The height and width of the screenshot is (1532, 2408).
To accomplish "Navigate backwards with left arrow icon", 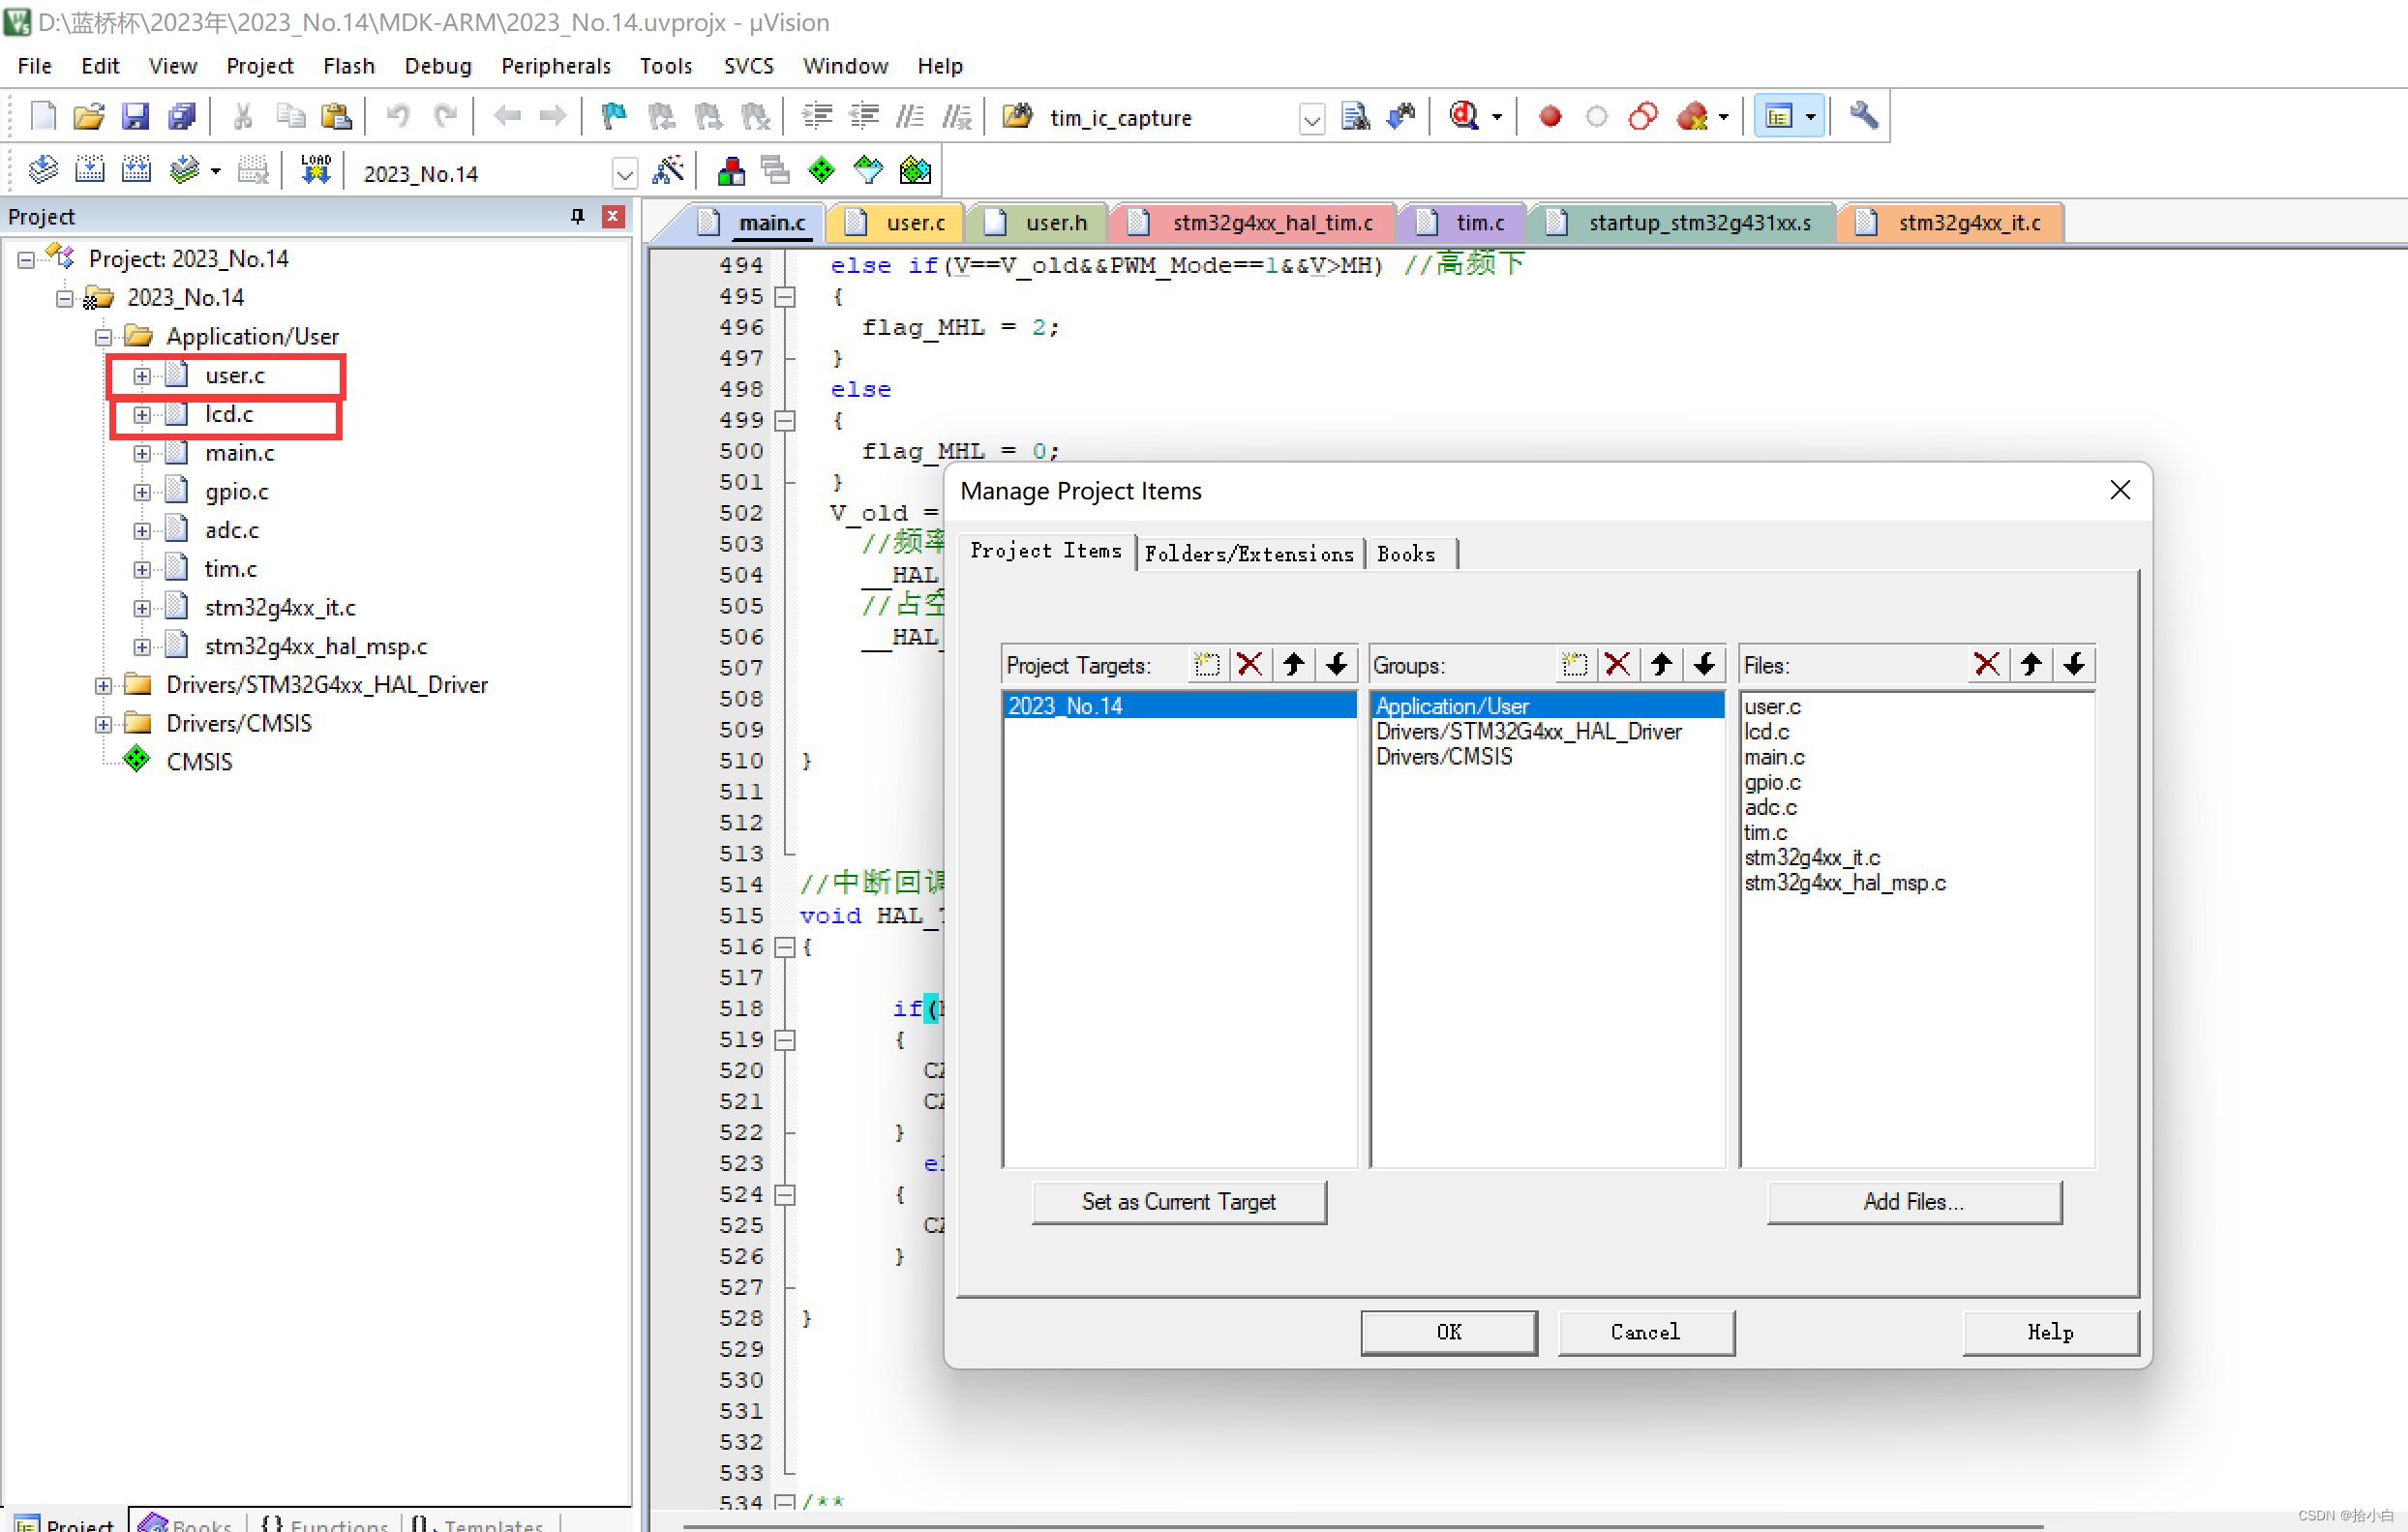I will [x=507, y=117].
